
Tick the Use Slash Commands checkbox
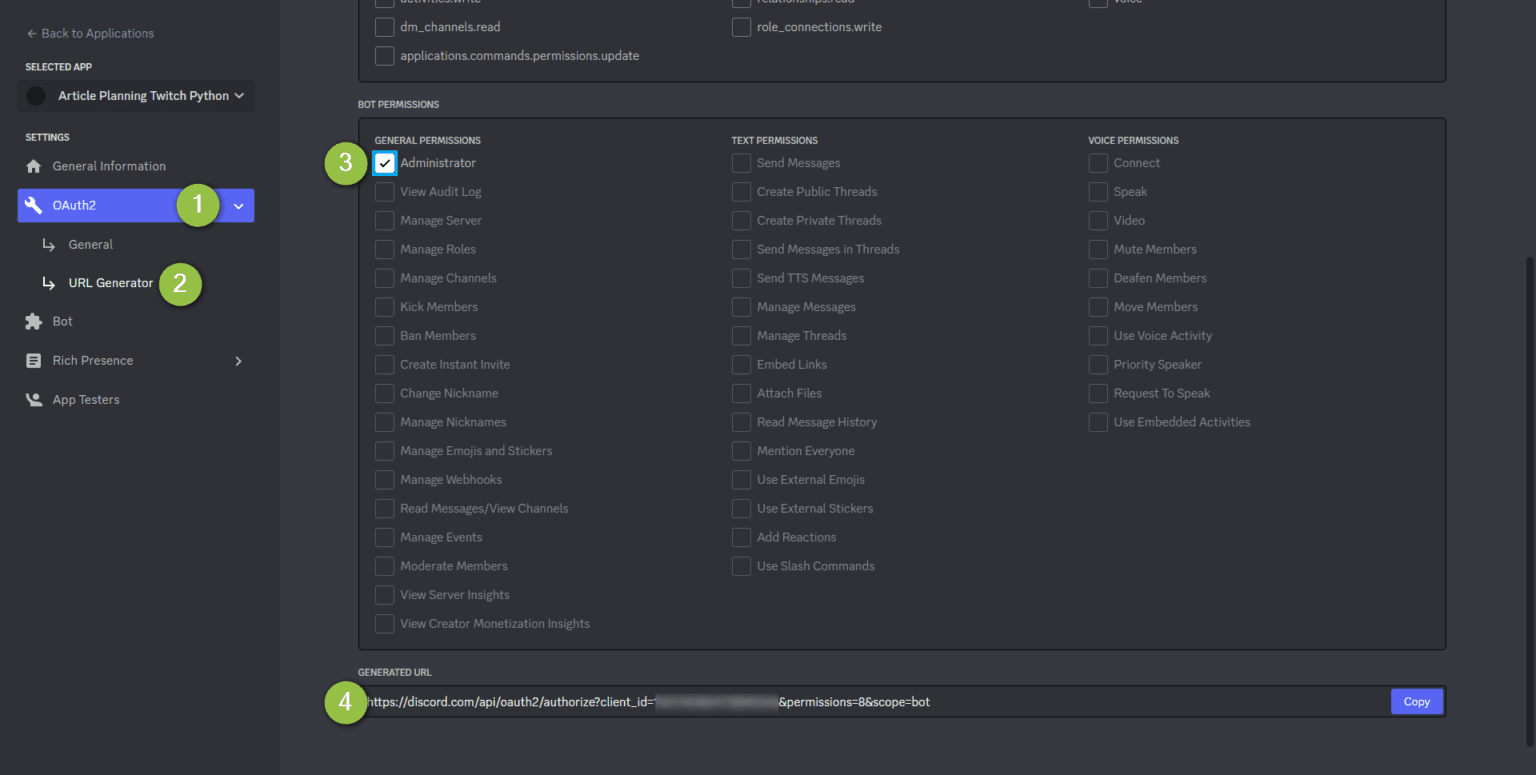[741, 566]
